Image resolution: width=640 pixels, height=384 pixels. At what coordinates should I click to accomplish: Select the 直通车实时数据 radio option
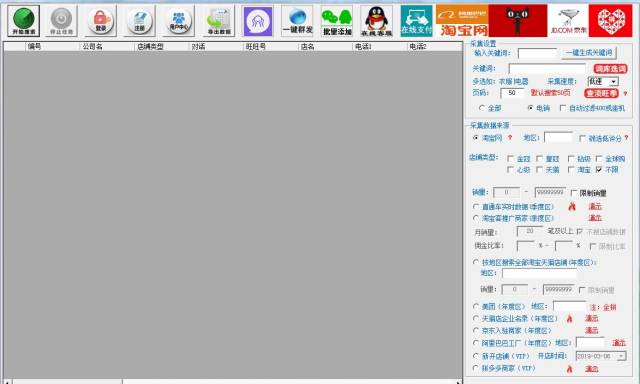[x=476, y=206]
